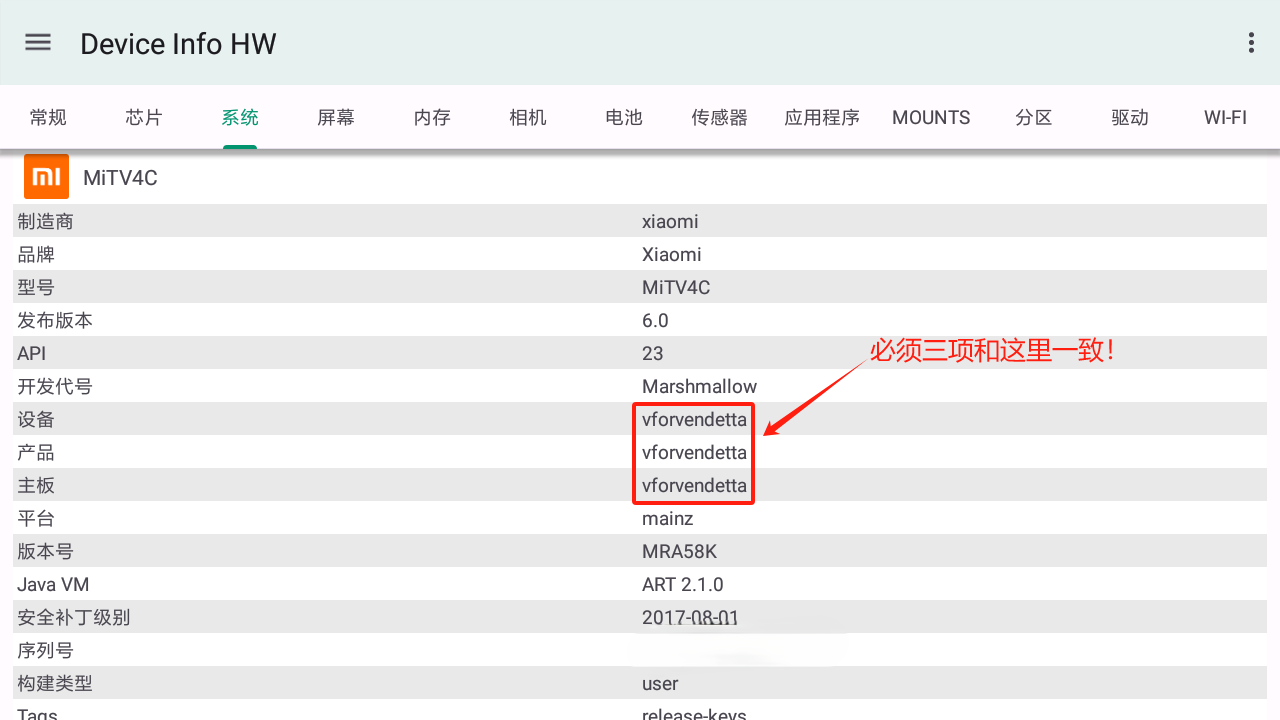Open the 驱动 tab
This screenshot has height=720, width=1280.
coord(1130,117)
